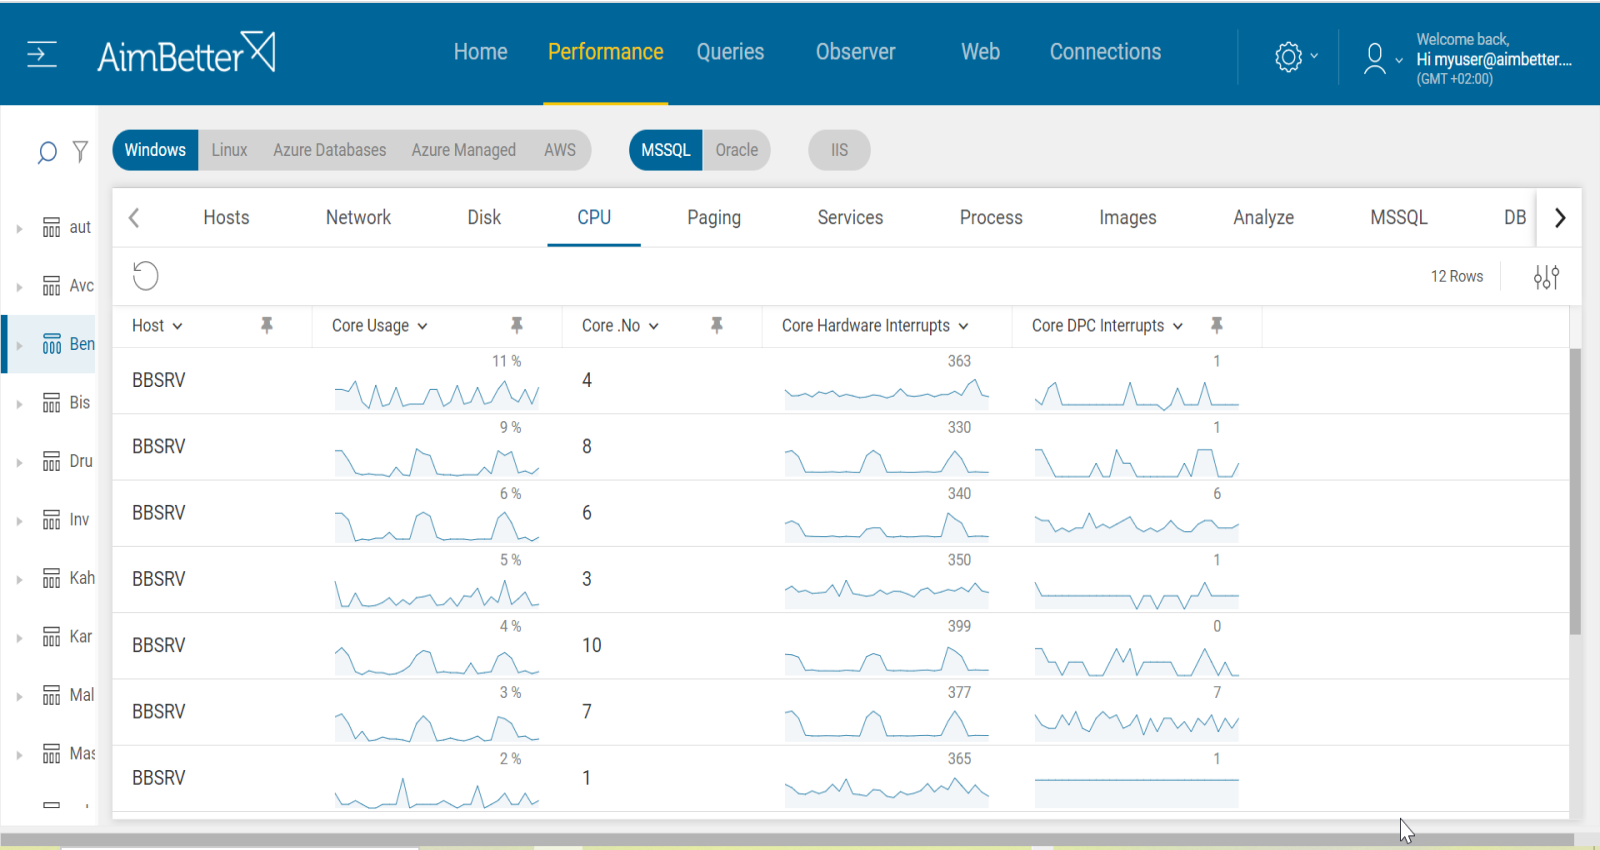Open the Network tab
The width and height of the screenshot is (1600, 850).
(358, 217)
